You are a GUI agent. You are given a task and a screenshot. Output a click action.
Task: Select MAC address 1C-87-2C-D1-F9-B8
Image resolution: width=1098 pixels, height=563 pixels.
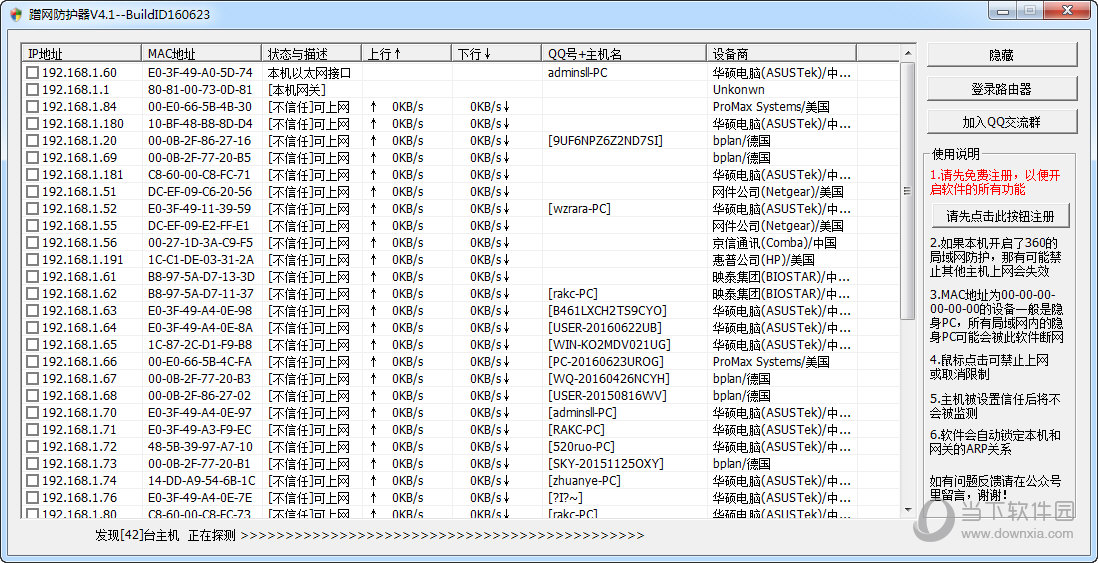(x=200, y=345)
